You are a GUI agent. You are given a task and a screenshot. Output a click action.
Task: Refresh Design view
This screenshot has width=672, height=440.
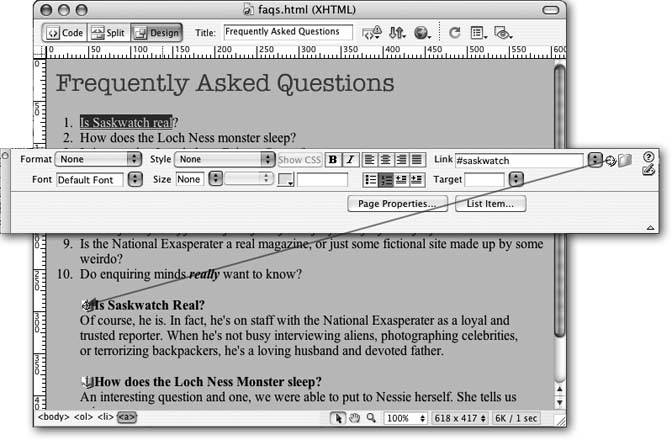coord(454,33)
